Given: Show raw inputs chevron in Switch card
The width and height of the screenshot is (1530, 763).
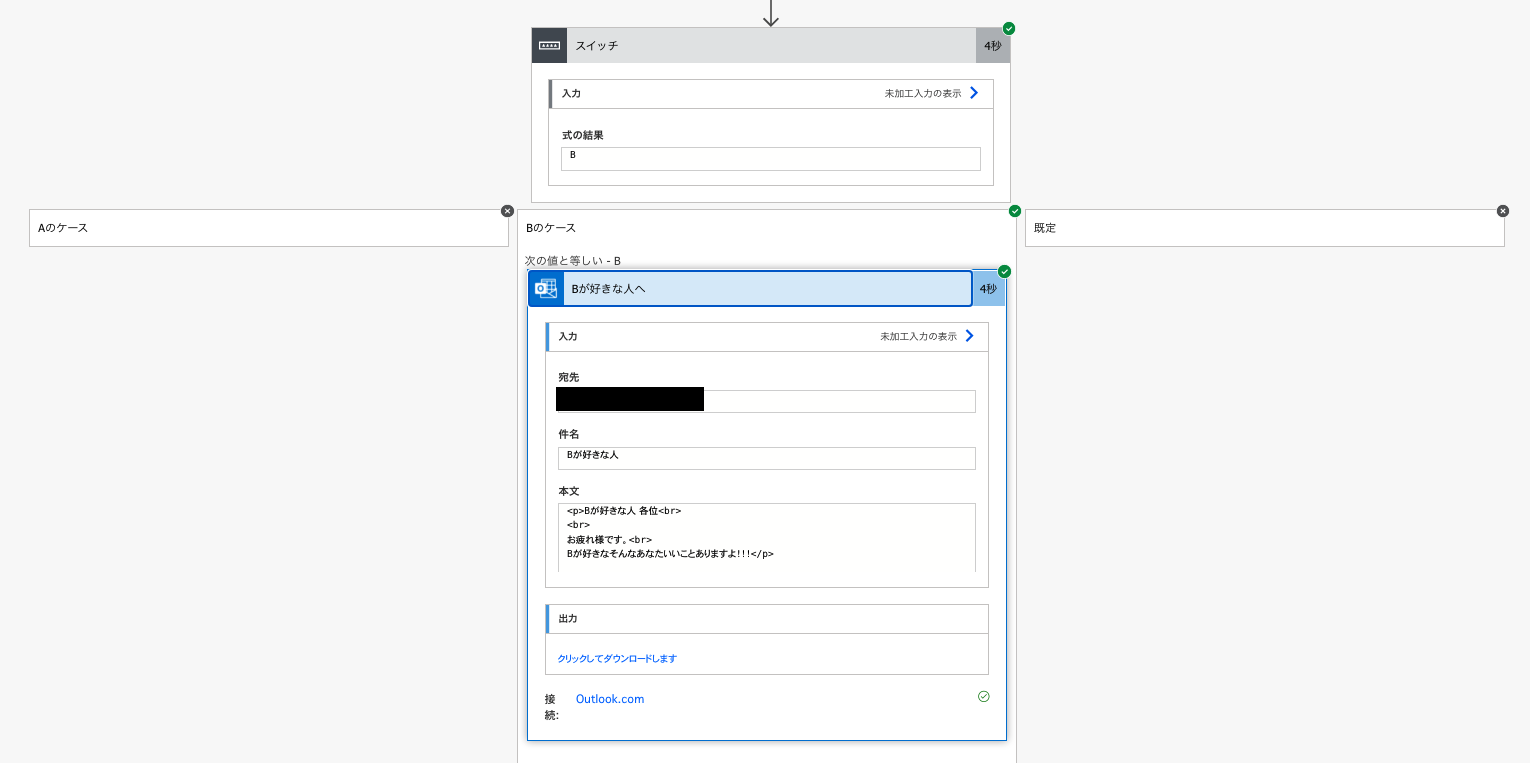Looking at the screenshot, I should pos(974,93).
